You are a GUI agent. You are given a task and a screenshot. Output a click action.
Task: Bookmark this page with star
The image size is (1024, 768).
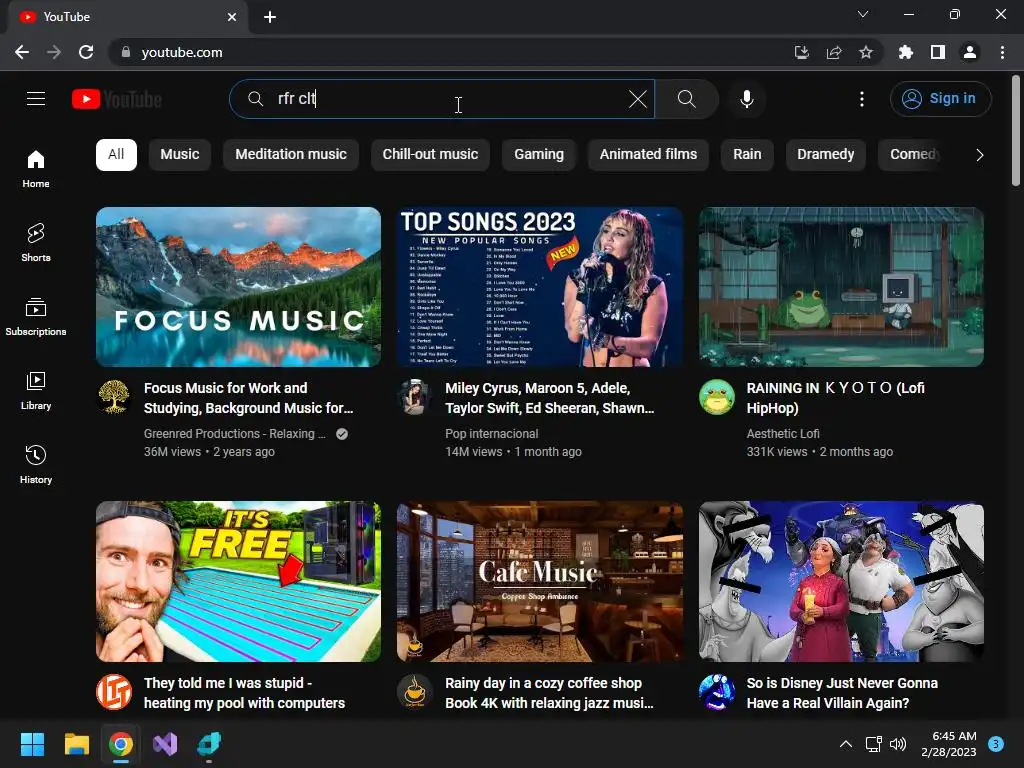(866, 52)
